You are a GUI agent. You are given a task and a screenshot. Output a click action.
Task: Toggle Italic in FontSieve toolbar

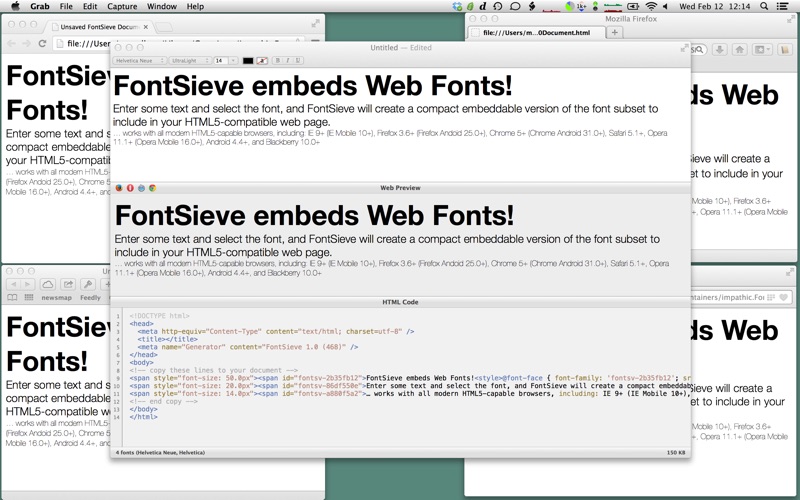(x=287, y=60)
